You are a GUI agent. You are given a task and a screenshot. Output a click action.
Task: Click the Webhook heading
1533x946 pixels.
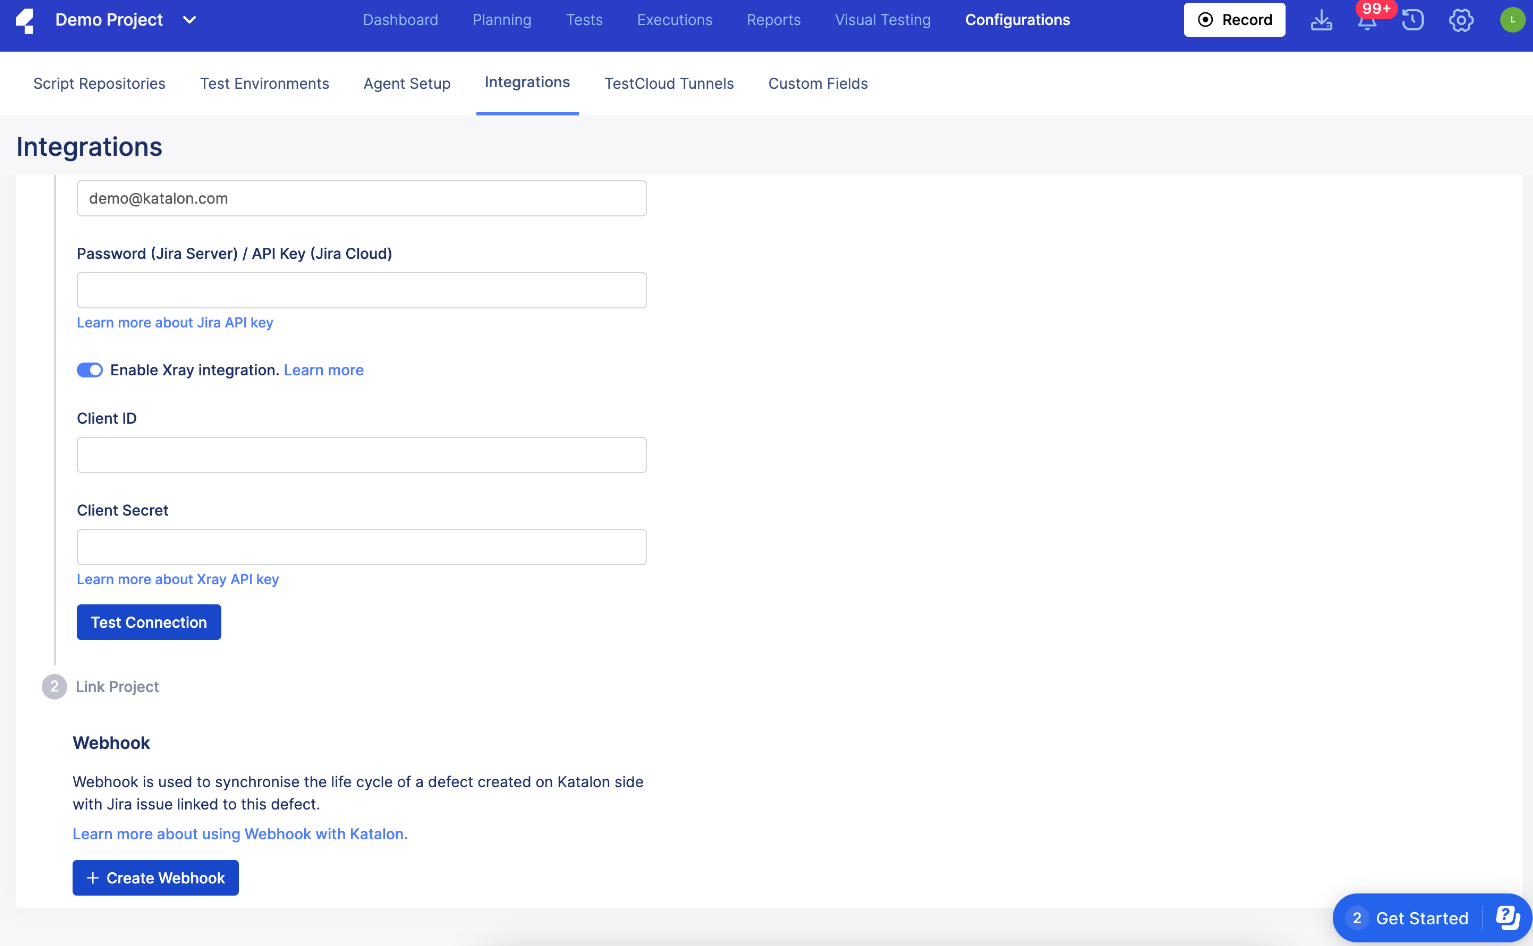111,743
